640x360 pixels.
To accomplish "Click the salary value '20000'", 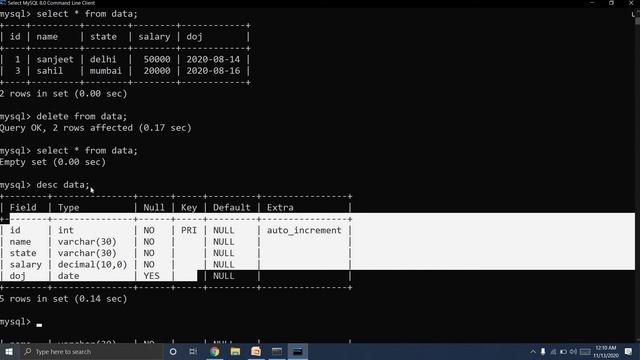I will [157, 71].
